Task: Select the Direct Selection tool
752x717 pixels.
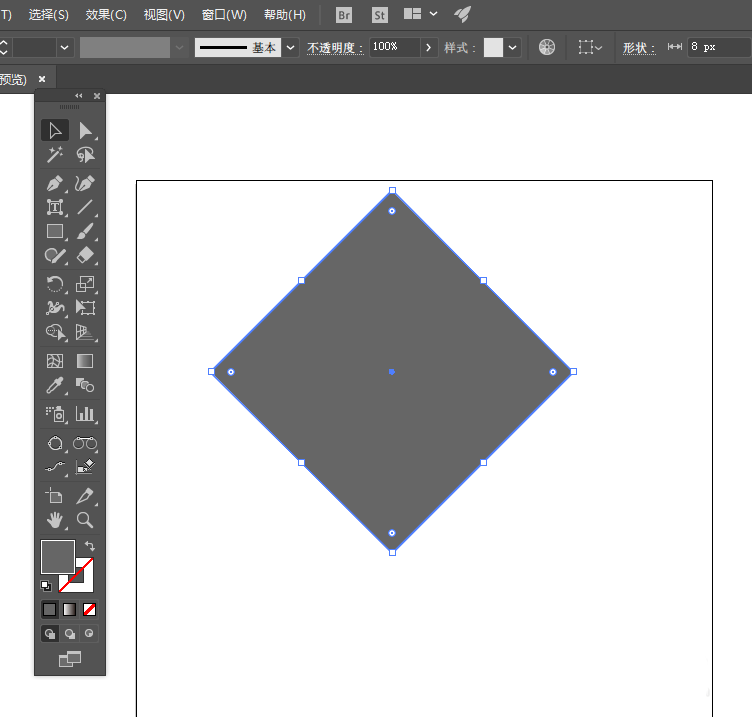Action: 85,130
